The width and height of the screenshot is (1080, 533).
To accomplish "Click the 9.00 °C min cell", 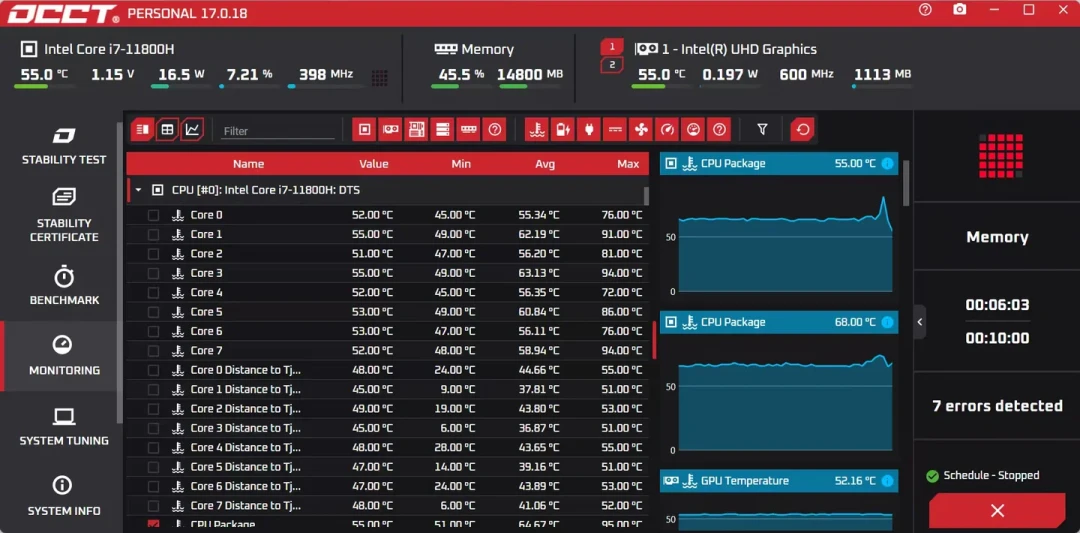I will (457, 390).
